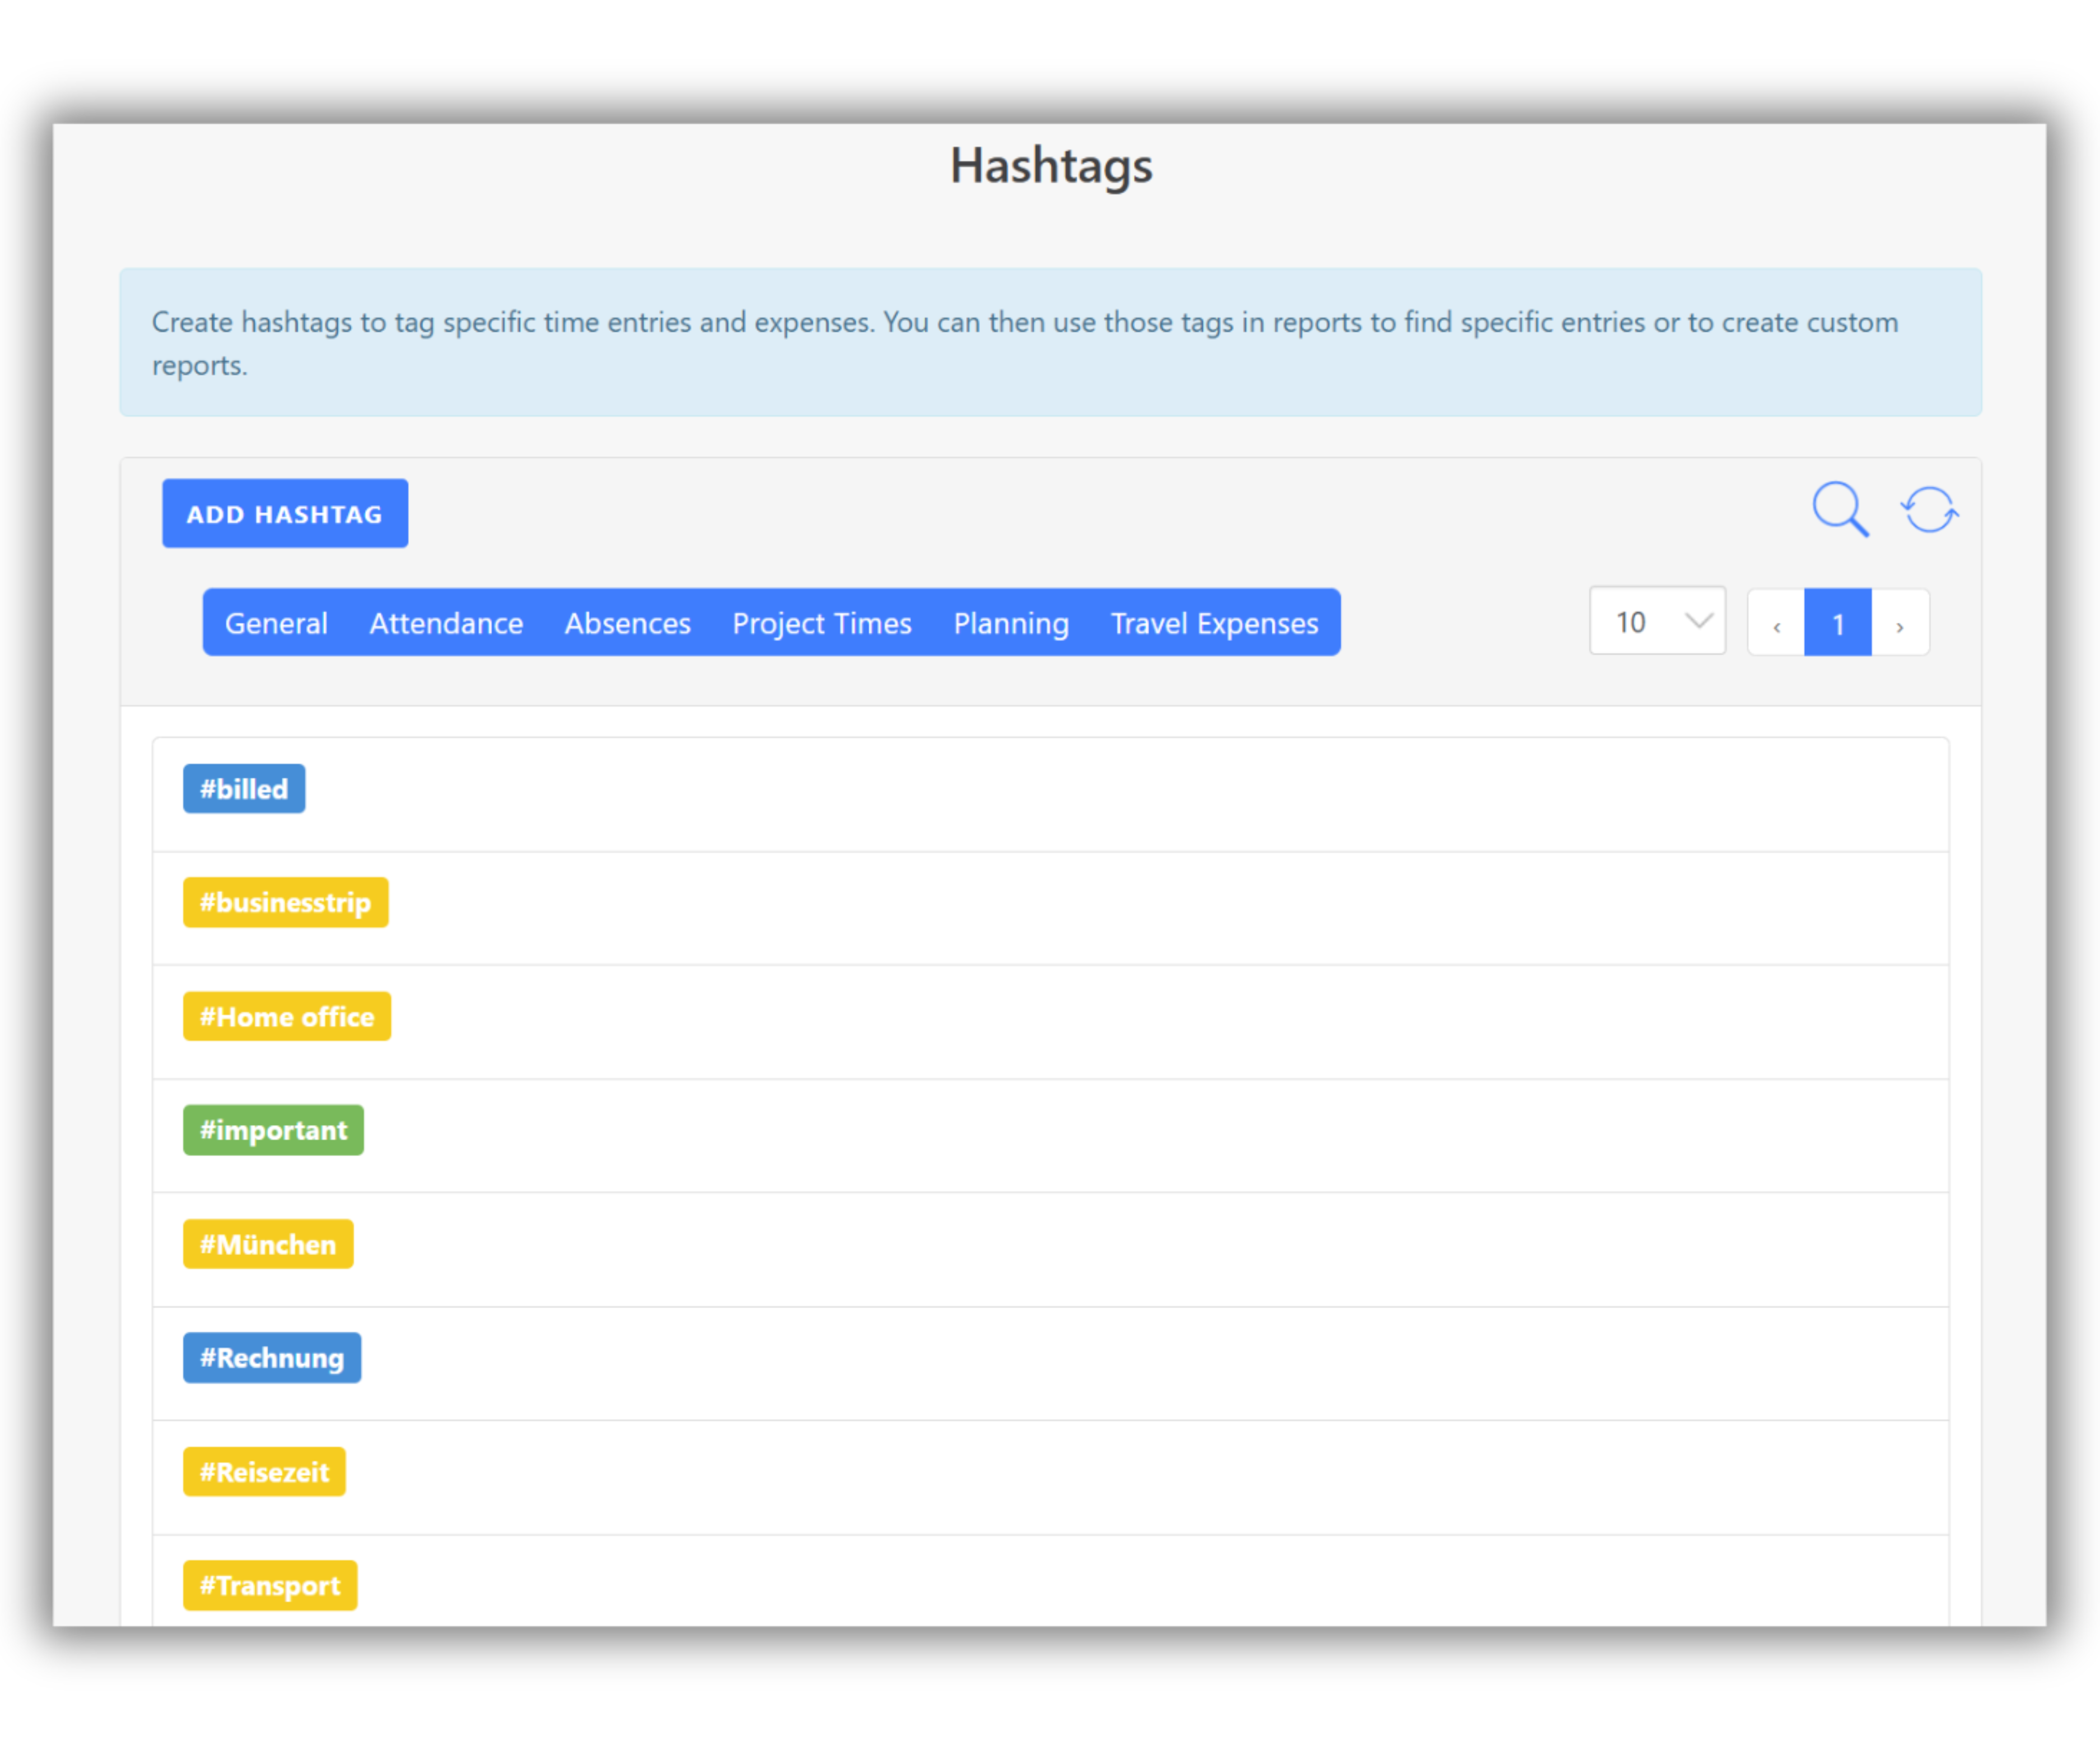The image size is (2100, 1750).
Task: Click the blue #billed hashtag
Action: [x=244, y=789]
